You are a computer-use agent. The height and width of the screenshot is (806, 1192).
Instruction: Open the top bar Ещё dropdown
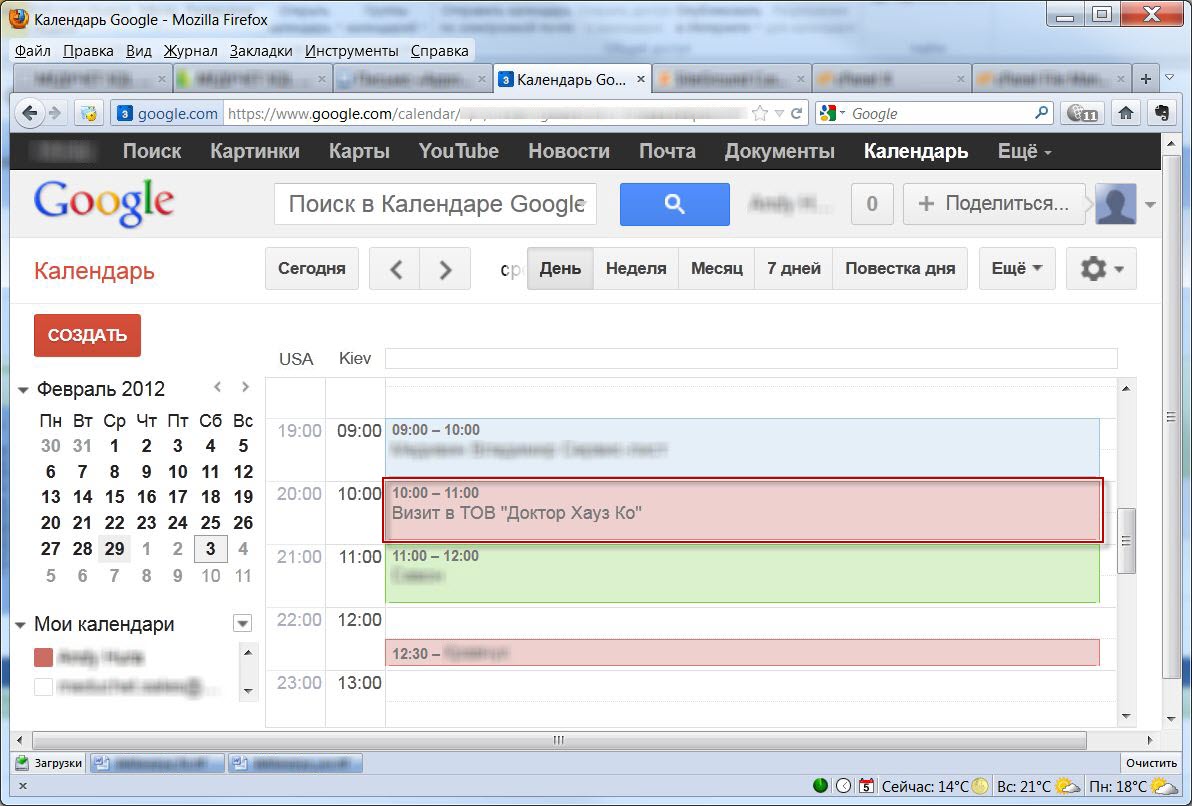1024,151
